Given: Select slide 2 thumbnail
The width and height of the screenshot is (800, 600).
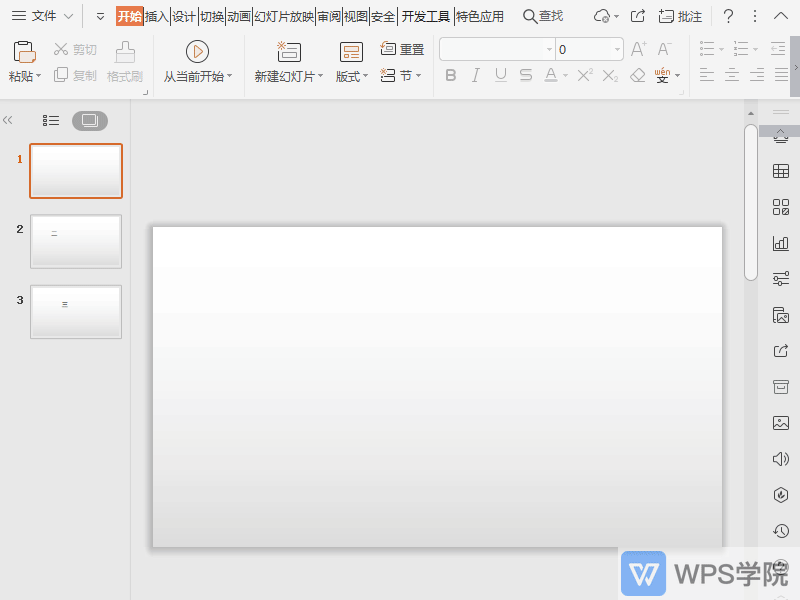Looking at the screenshot, I should click(76, 241).
